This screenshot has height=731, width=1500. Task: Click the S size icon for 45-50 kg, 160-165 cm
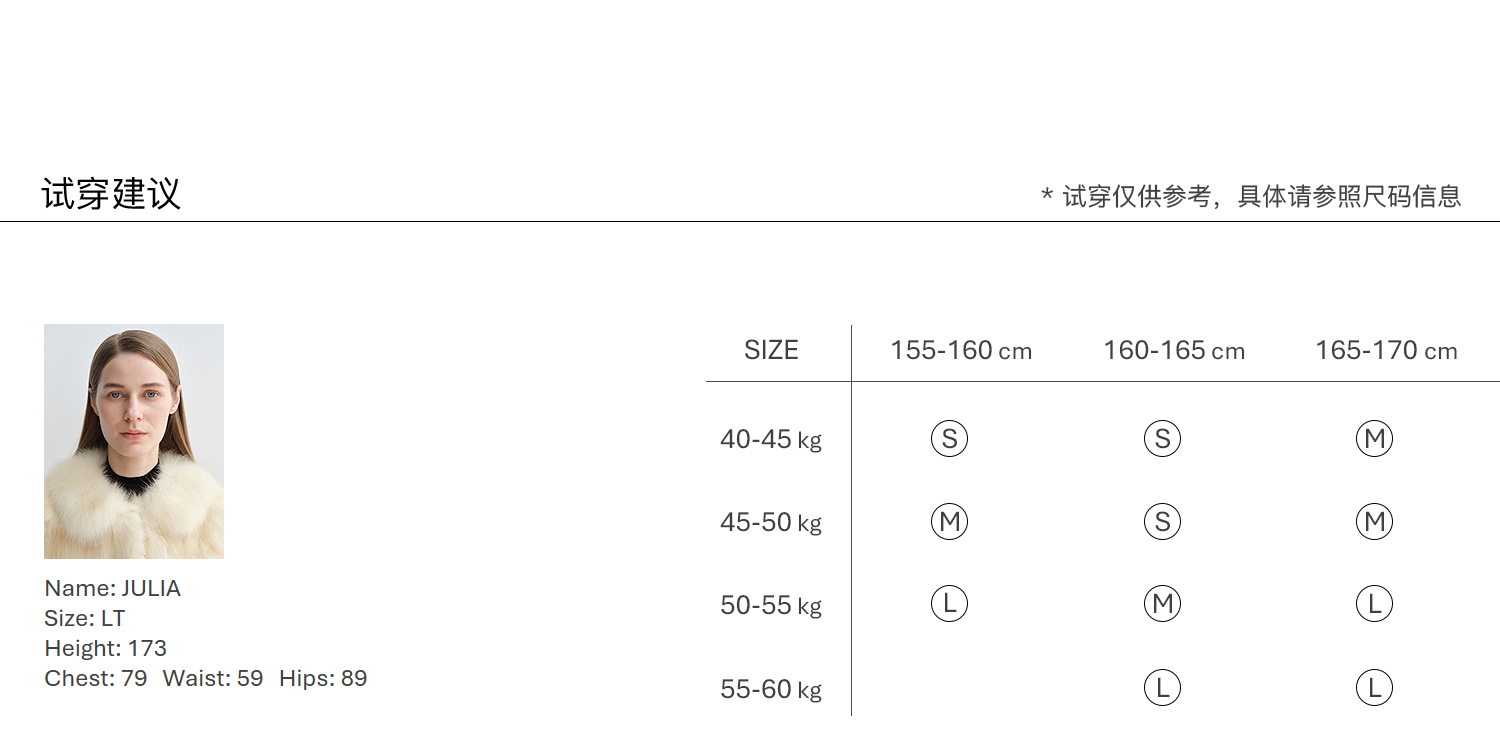(1162, 521)
